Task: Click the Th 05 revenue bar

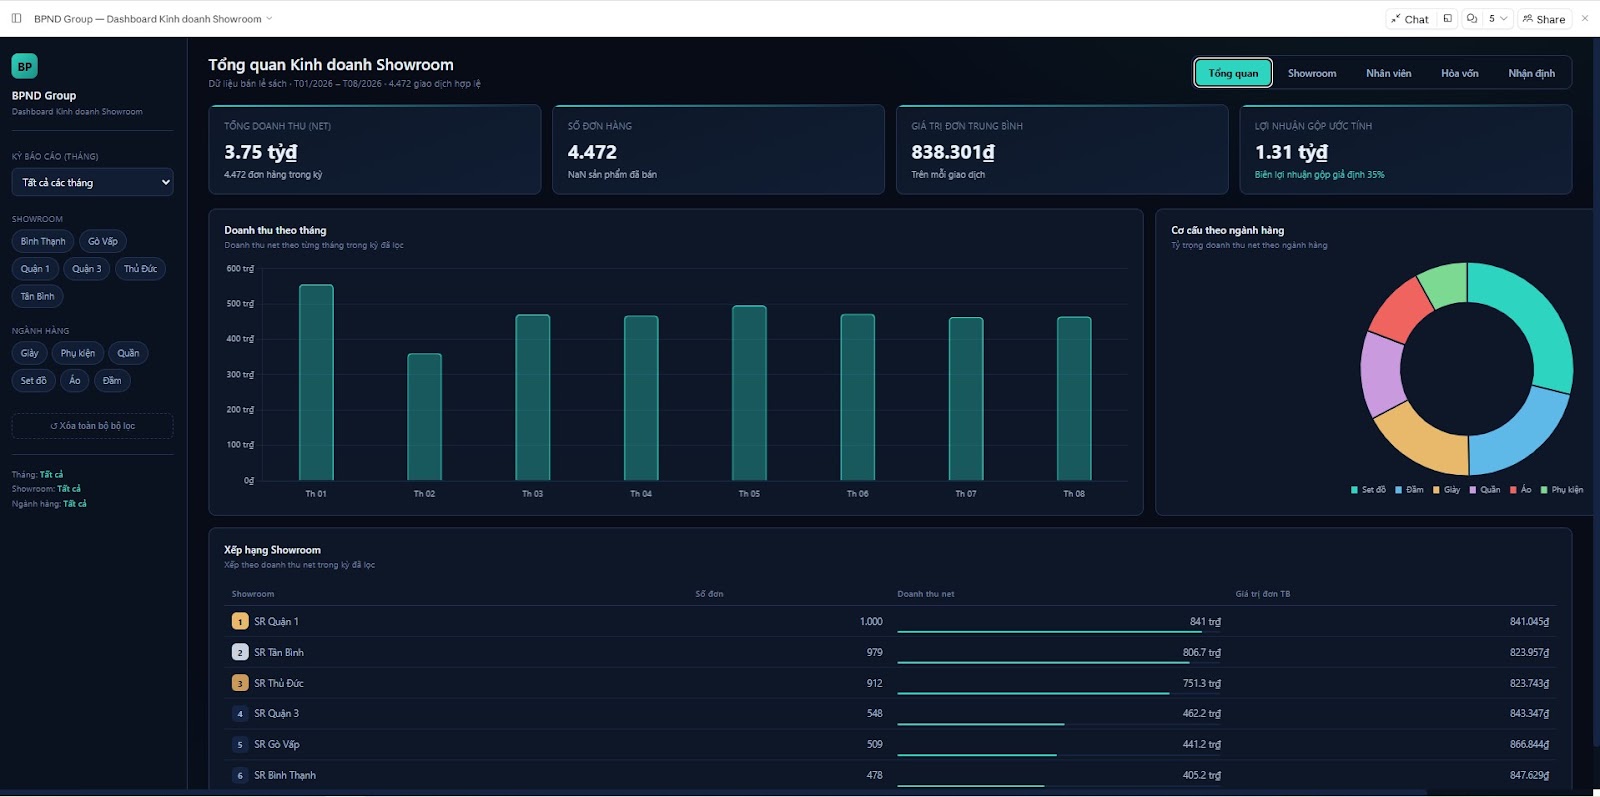Action: coord(749,393)
